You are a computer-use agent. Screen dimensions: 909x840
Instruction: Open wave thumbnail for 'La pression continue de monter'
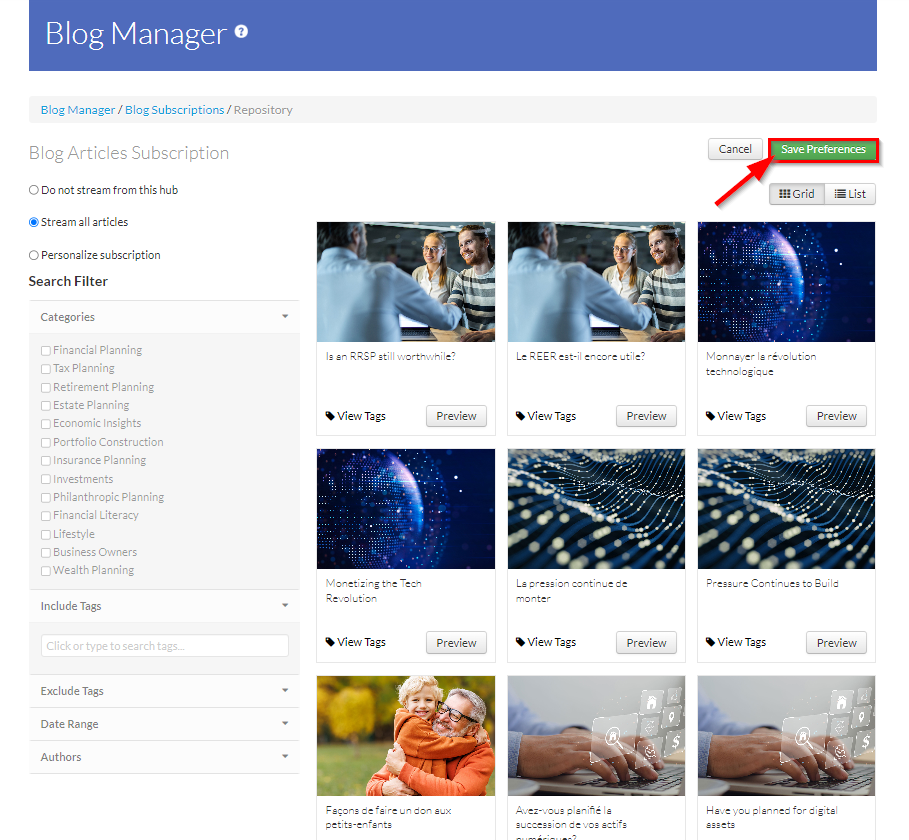click(596, 508)
